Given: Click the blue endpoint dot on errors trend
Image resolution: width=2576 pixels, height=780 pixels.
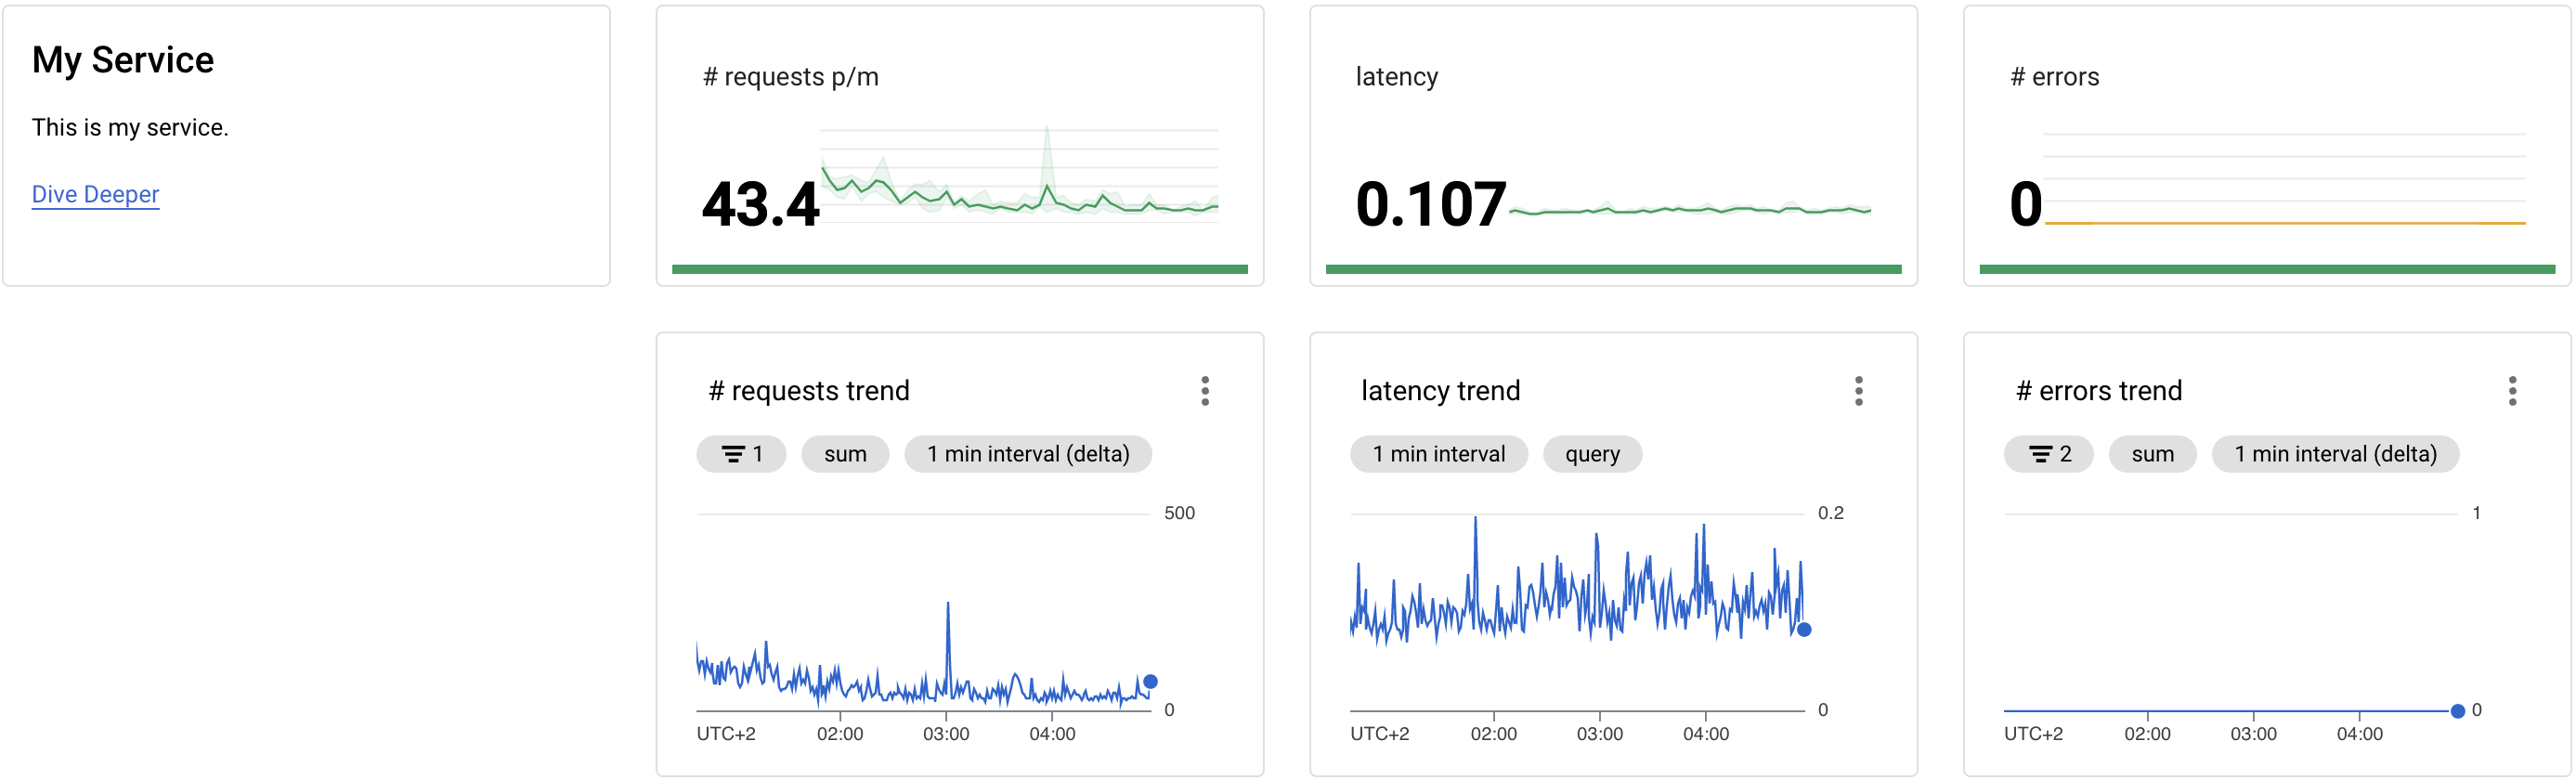Looking at the screenshot, I should (x=2457, y=711).
